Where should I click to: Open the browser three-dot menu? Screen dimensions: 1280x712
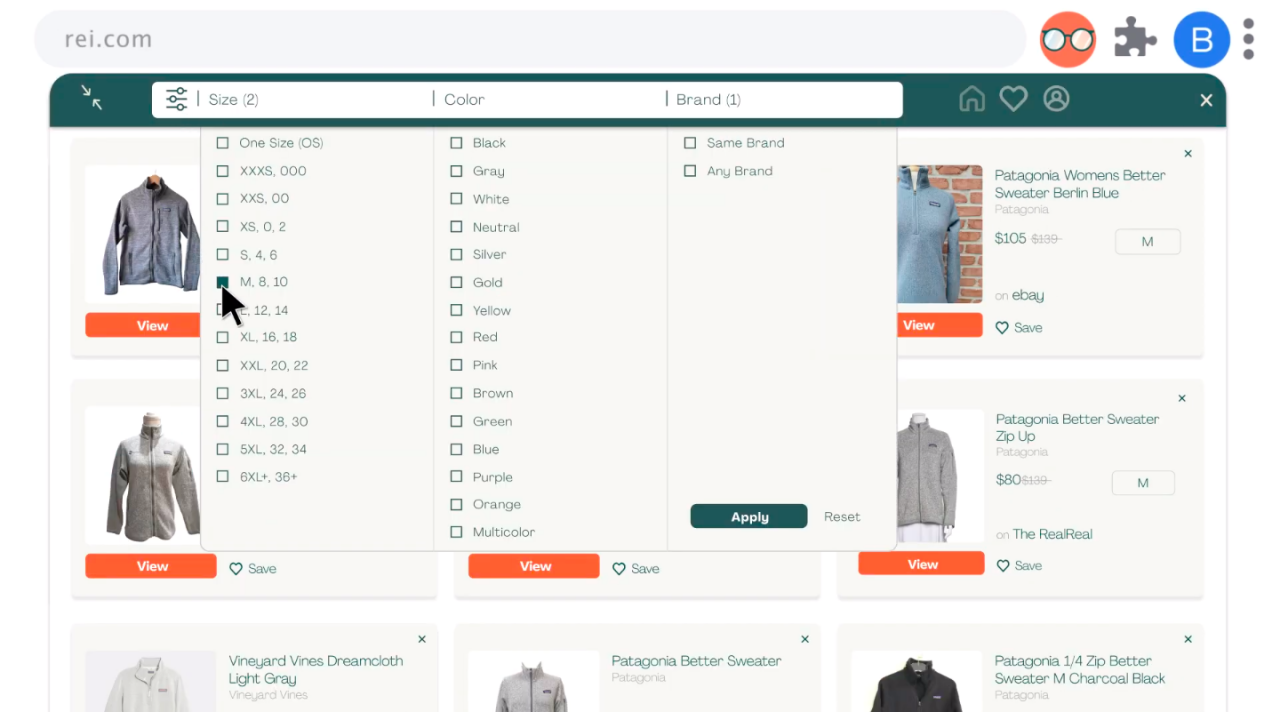pyautogui.click(x=1249, y=40)
